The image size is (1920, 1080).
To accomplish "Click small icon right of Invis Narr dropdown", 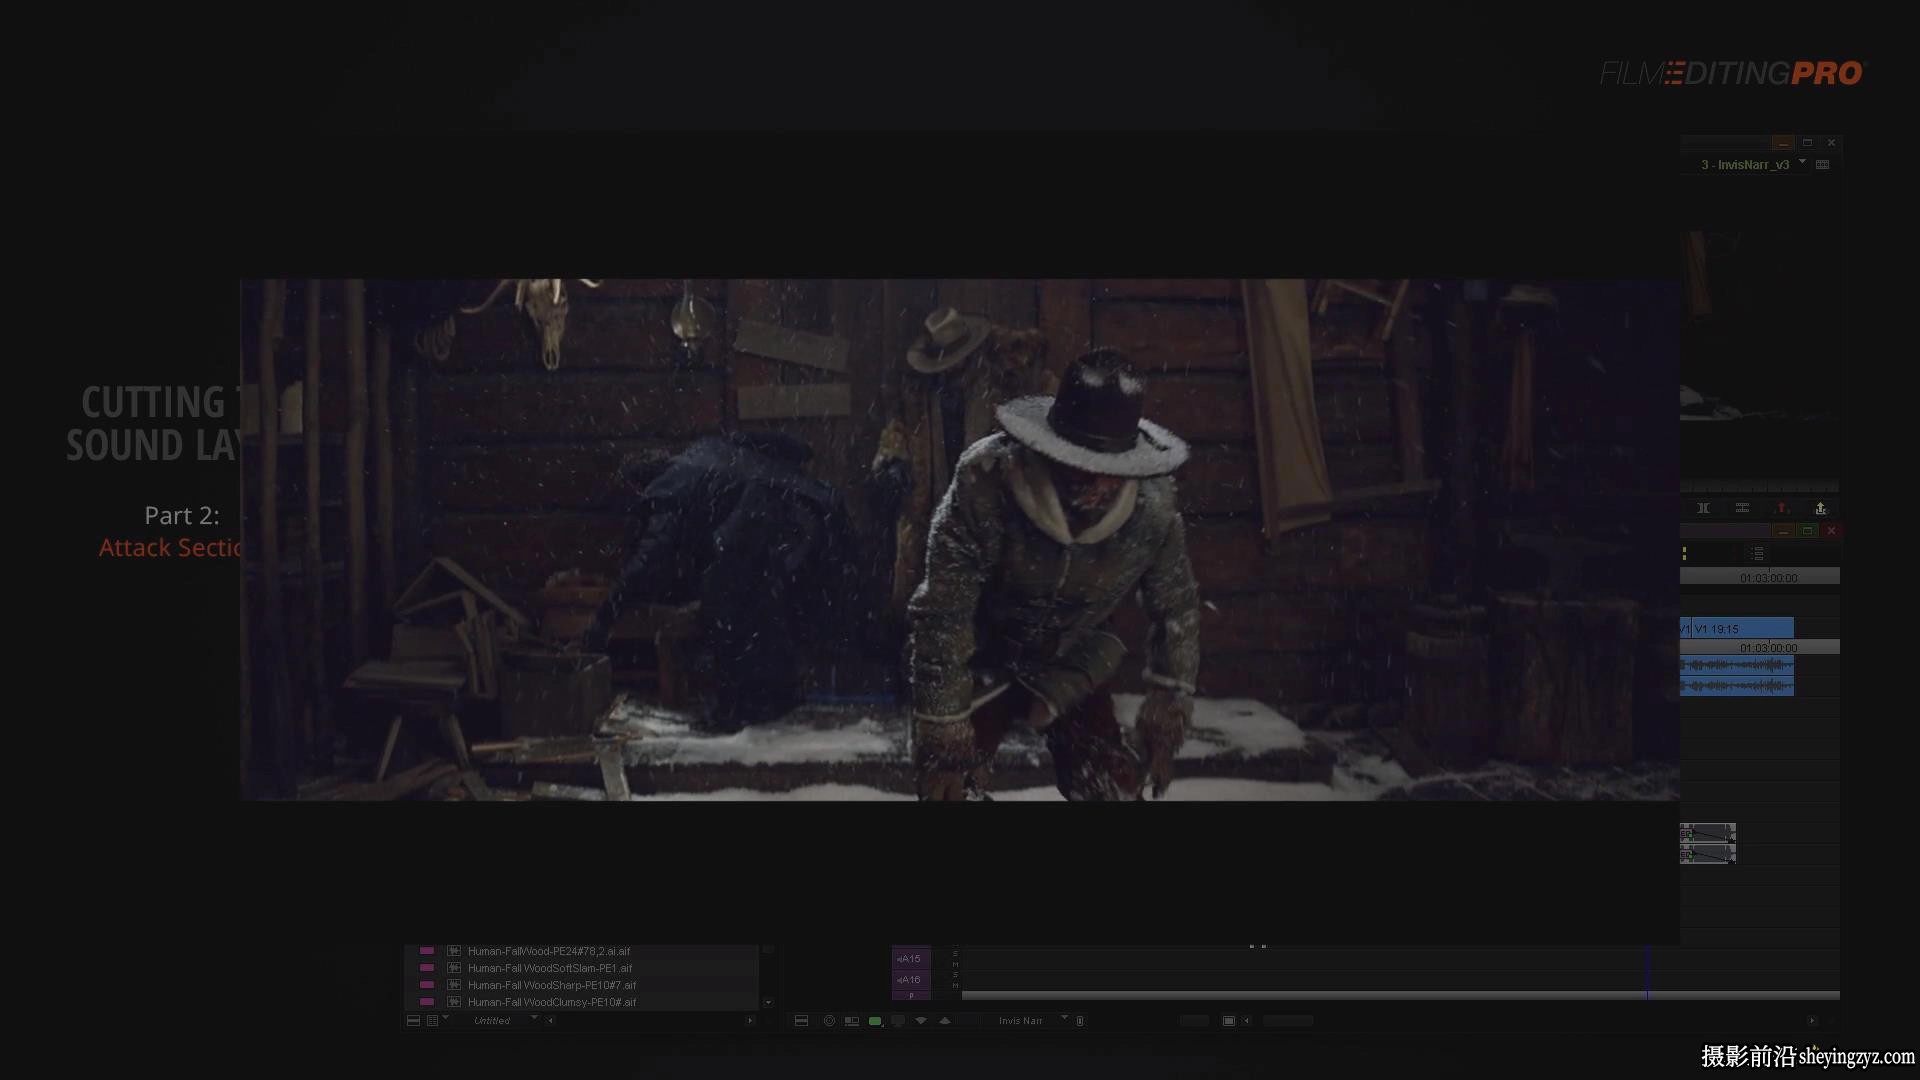I will [x=1080, y=1021].
